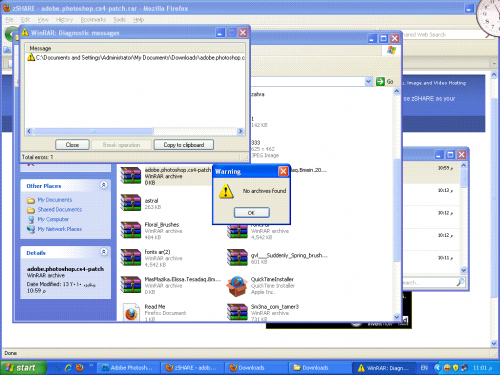Viewport: 500px width, 375px height.
Task: Select the Floral_Brushes archive icon
Action: [x=131, y=230]
